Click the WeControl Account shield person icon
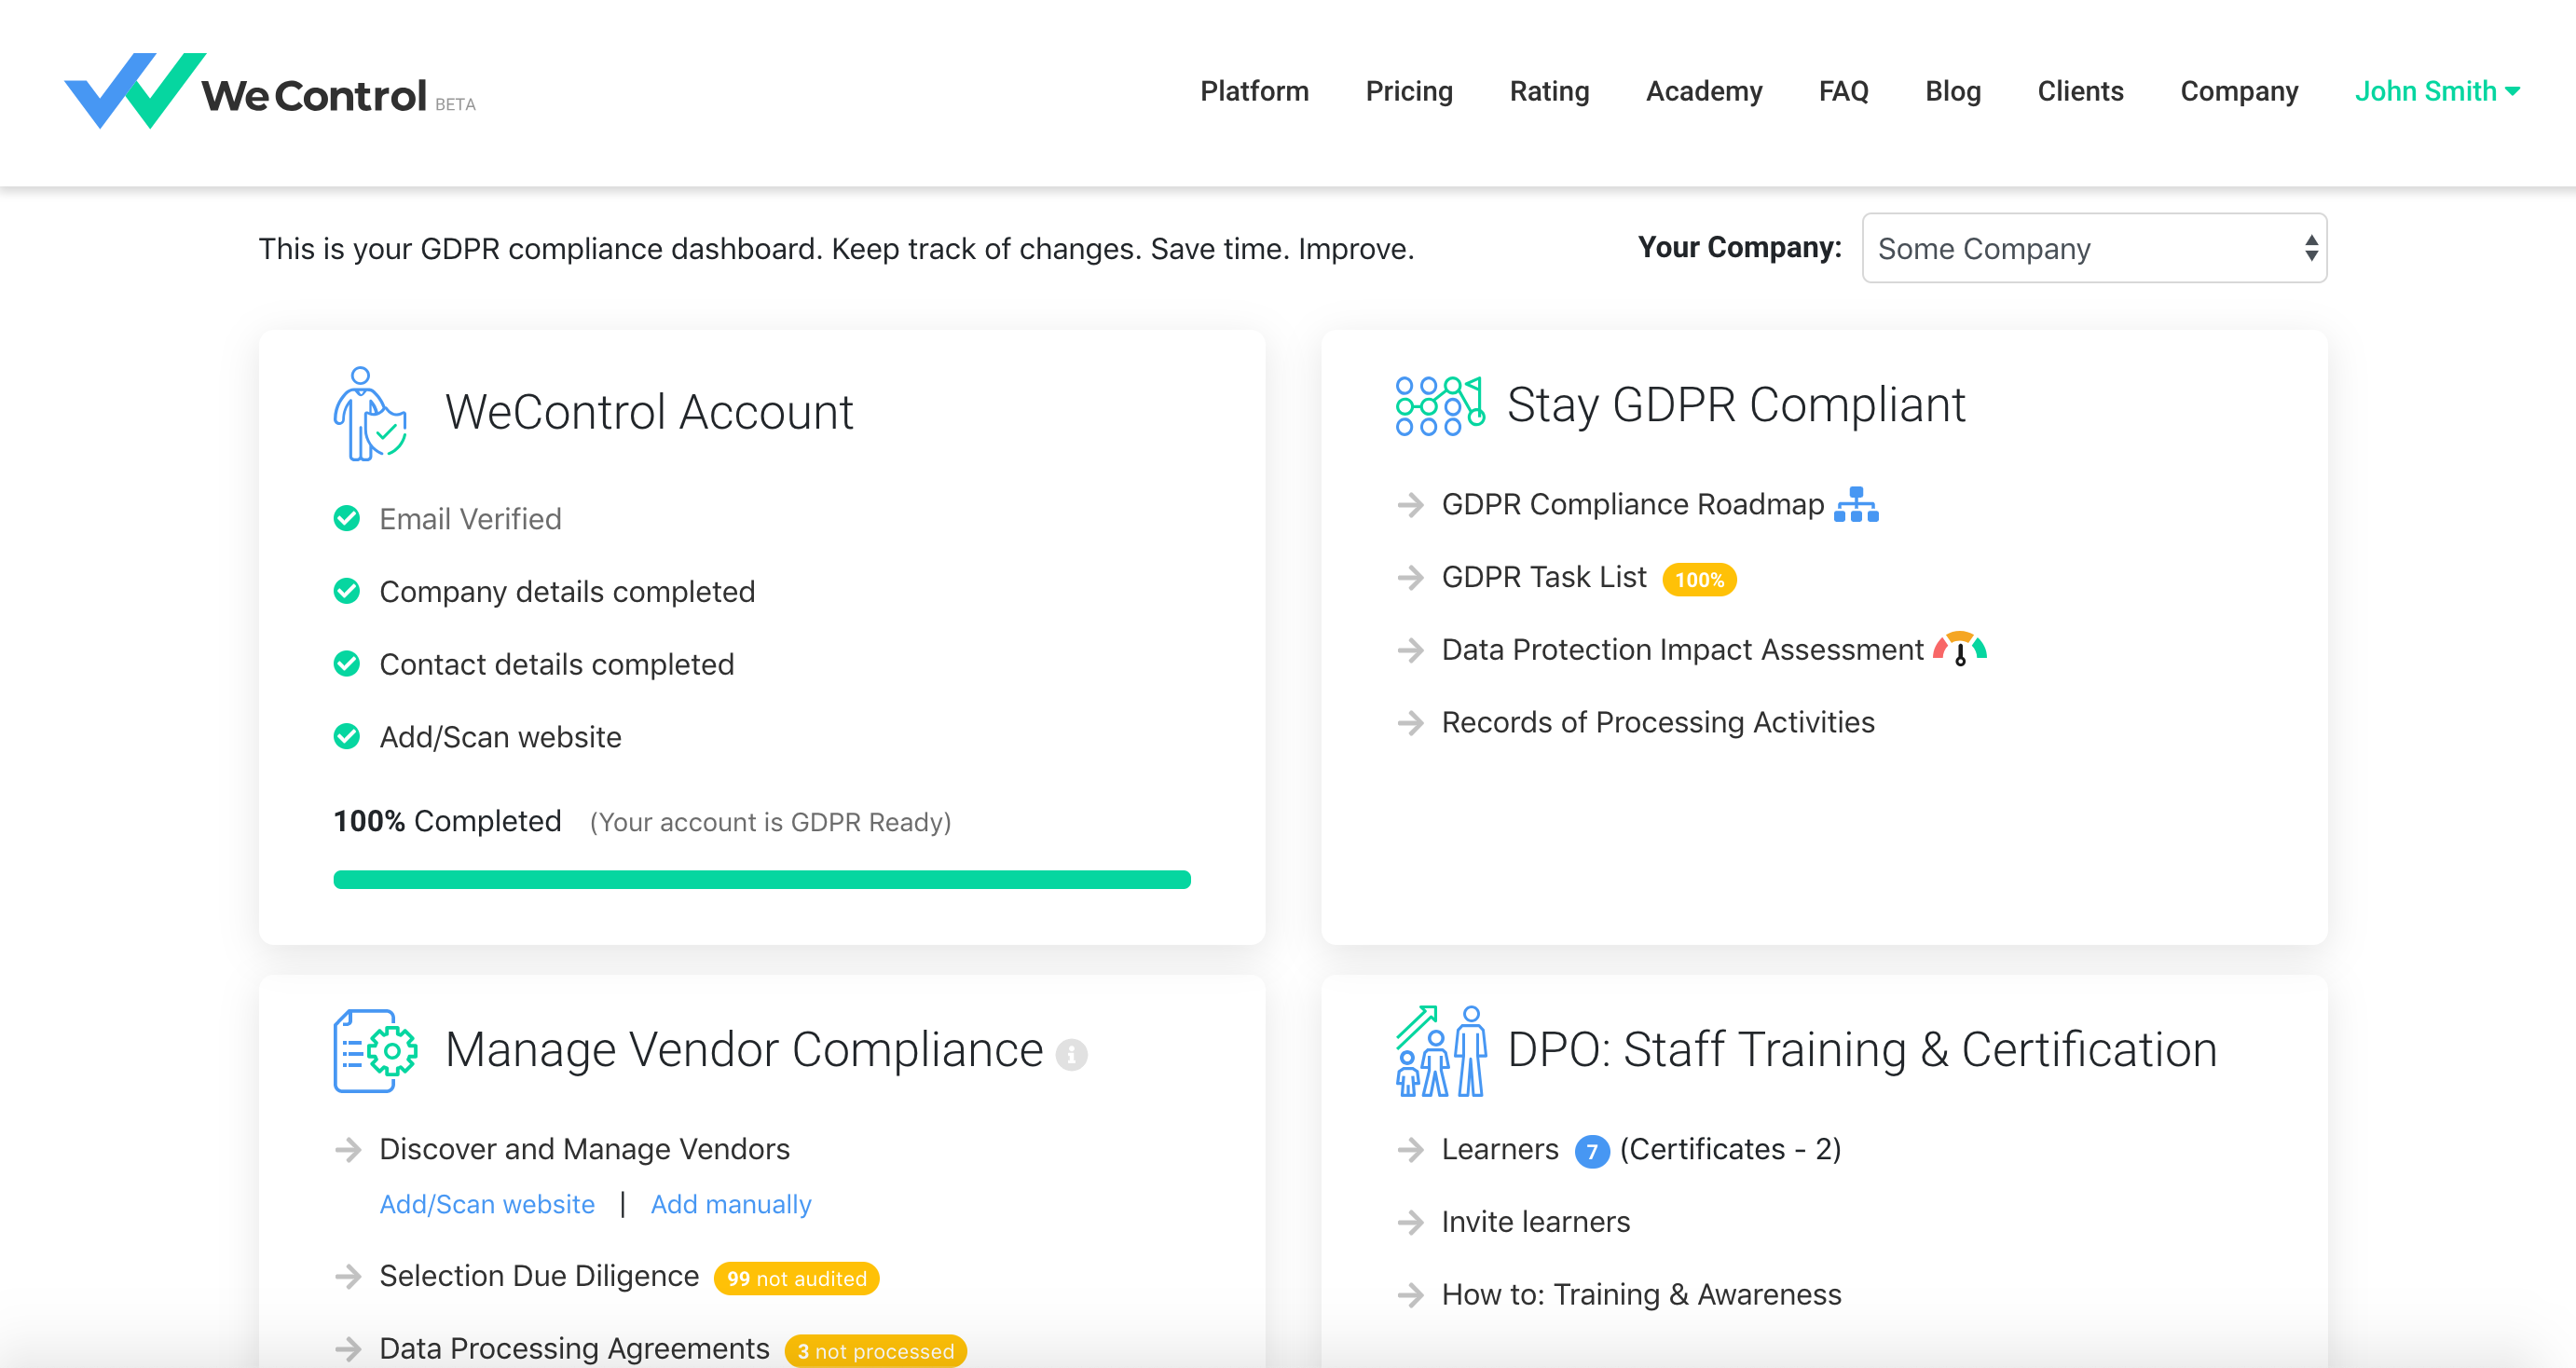 click(369, 414)
